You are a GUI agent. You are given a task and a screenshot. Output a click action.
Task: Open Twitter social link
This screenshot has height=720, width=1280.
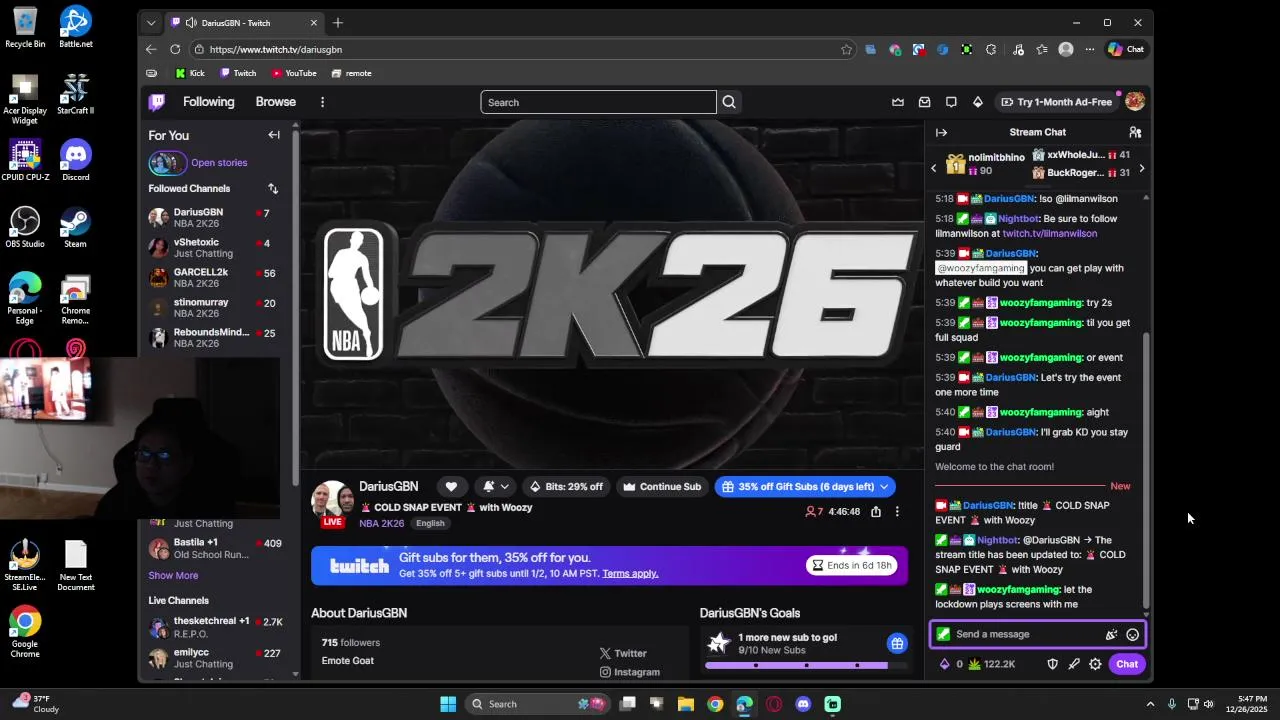click(623, 654)
